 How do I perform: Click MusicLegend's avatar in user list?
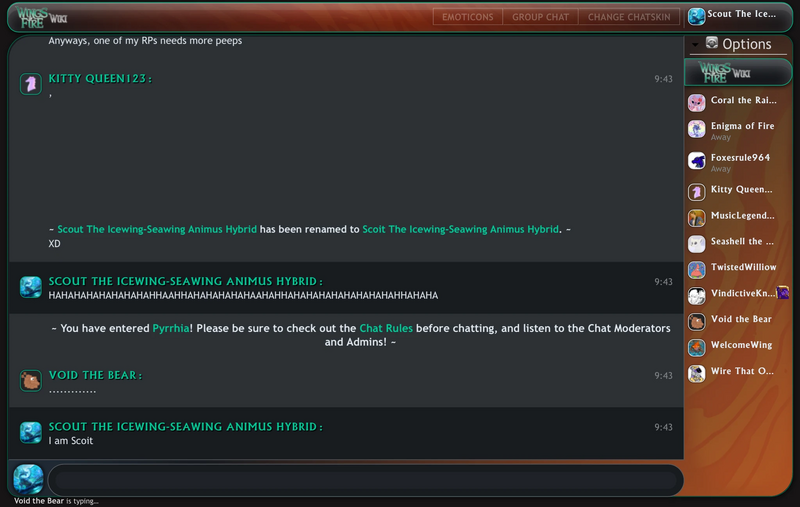point(697,217)
